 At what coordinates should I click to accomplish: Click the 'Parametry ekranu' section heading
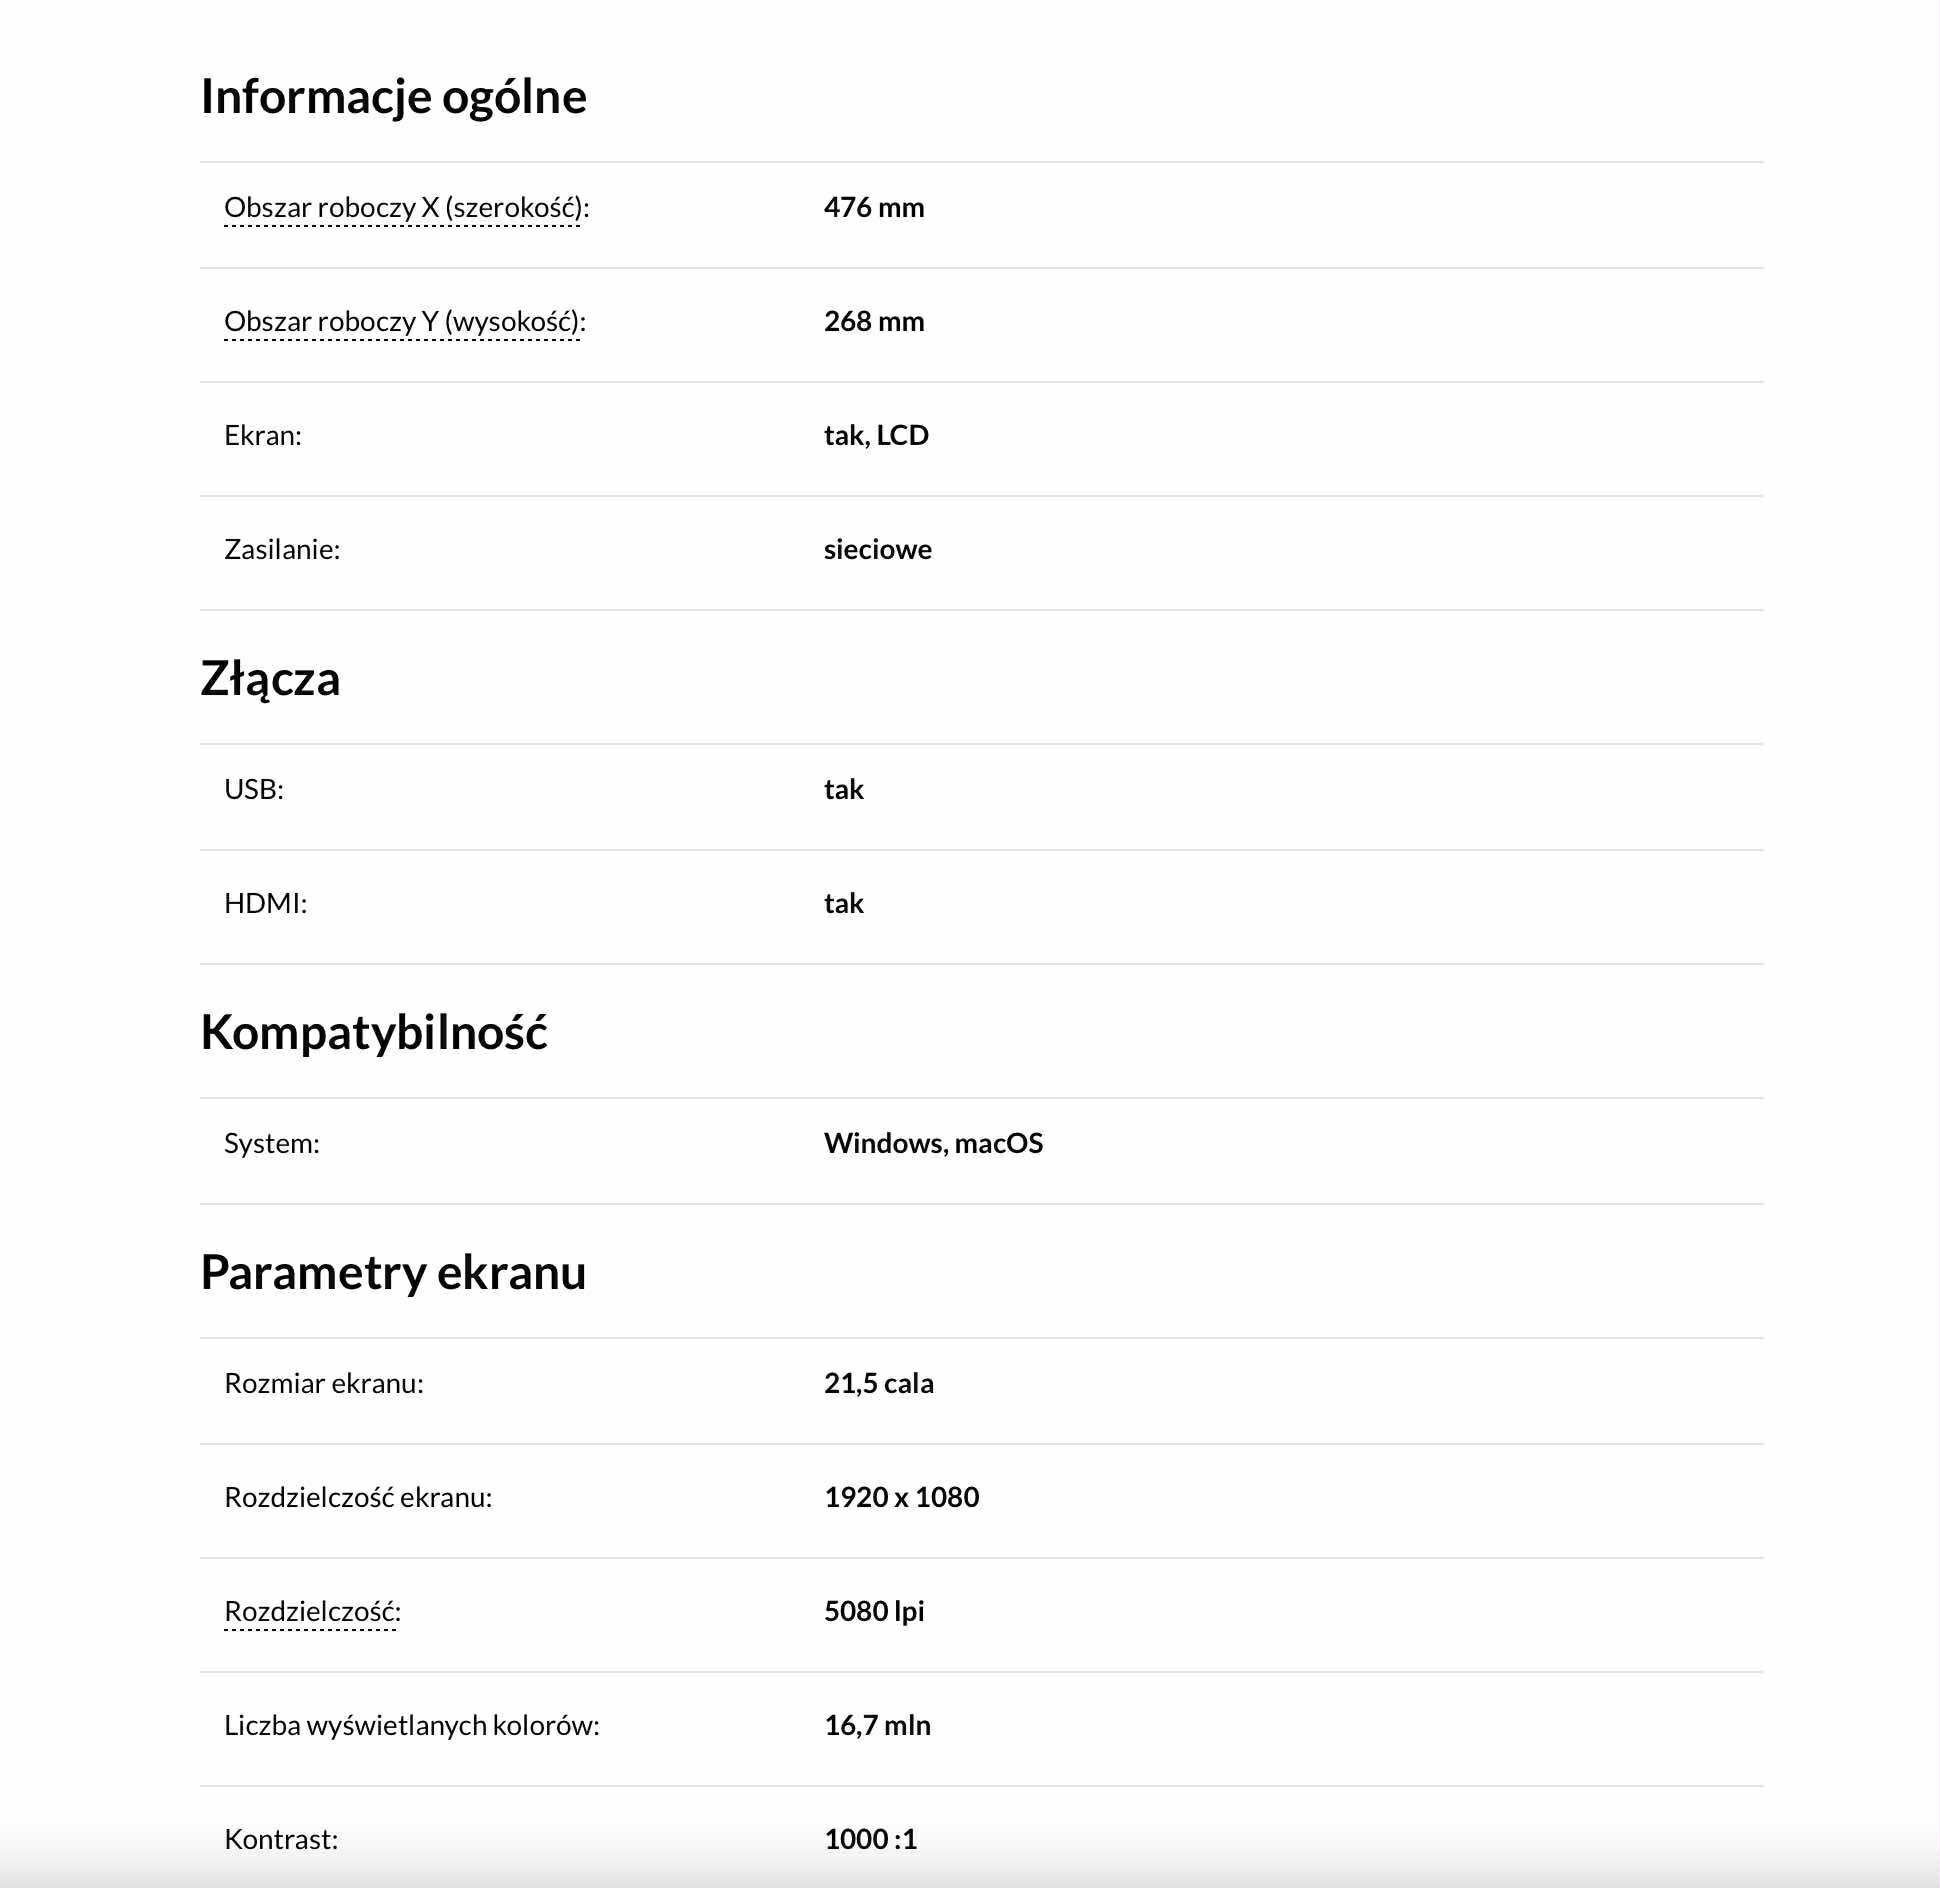(x=394, y=1273)
